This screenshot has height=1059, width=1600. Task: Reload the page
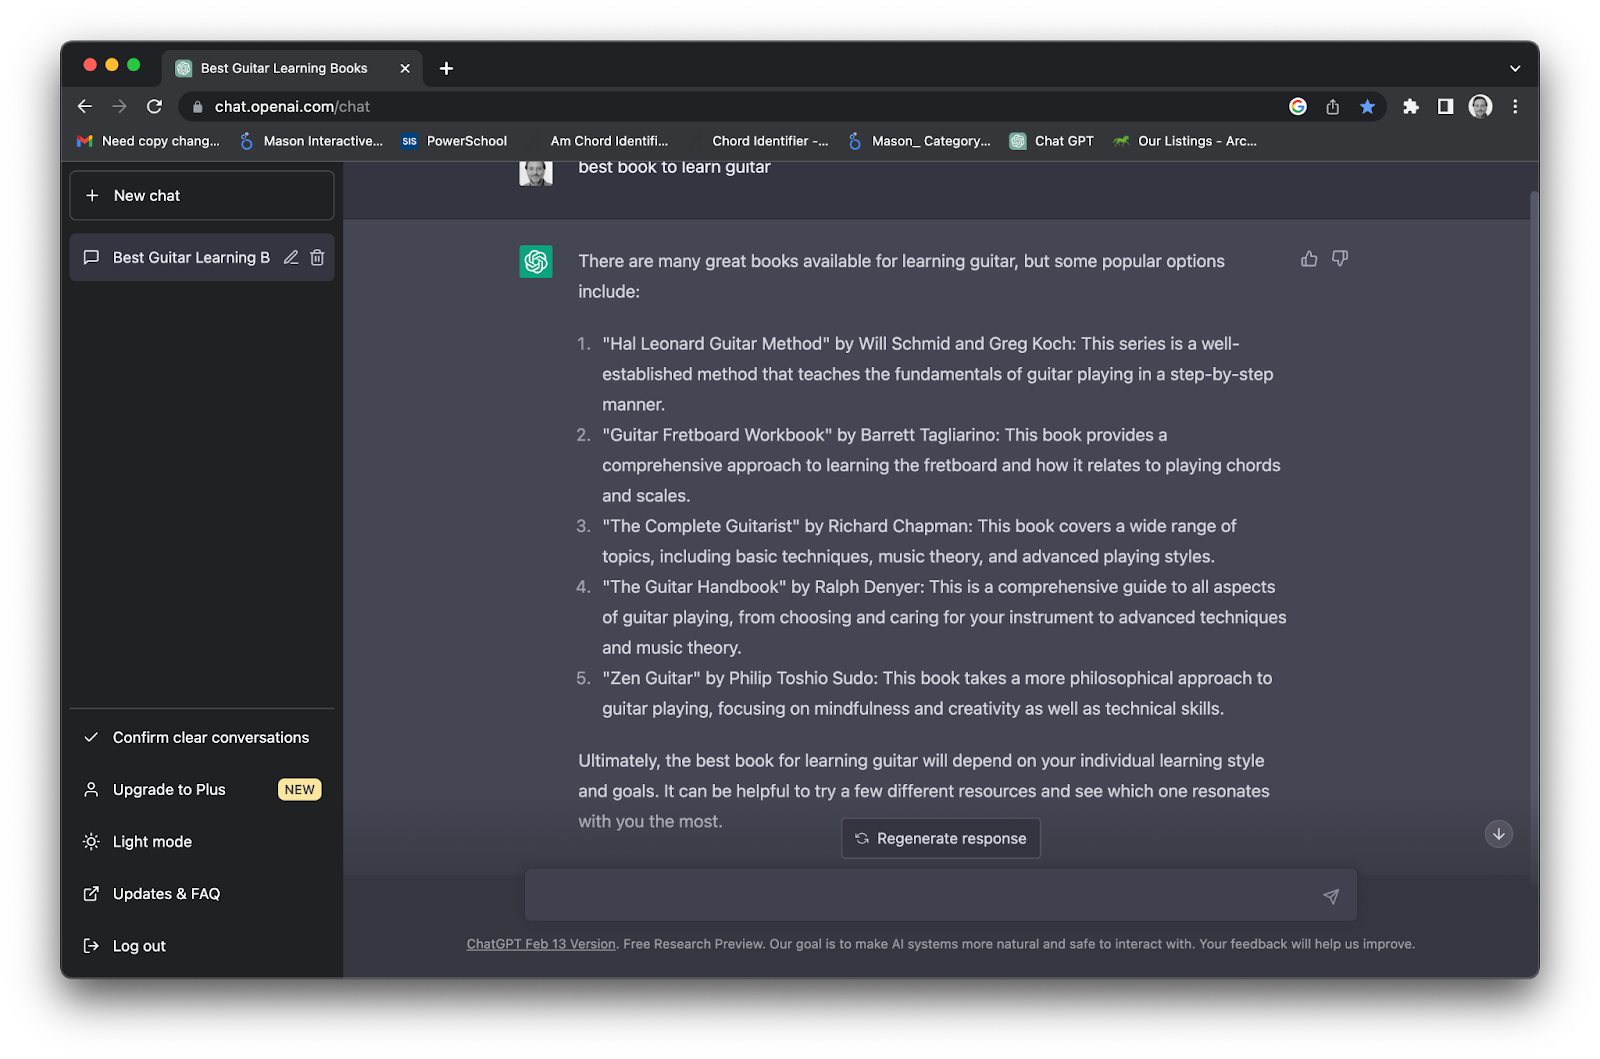[154, 106]
